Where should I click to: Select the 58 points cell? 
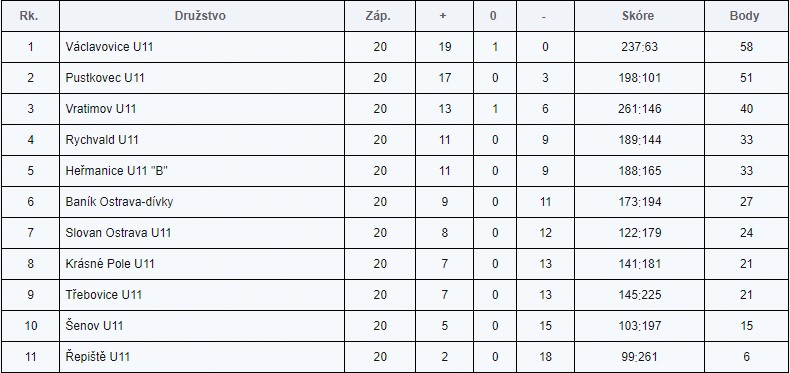coord(747,47)
